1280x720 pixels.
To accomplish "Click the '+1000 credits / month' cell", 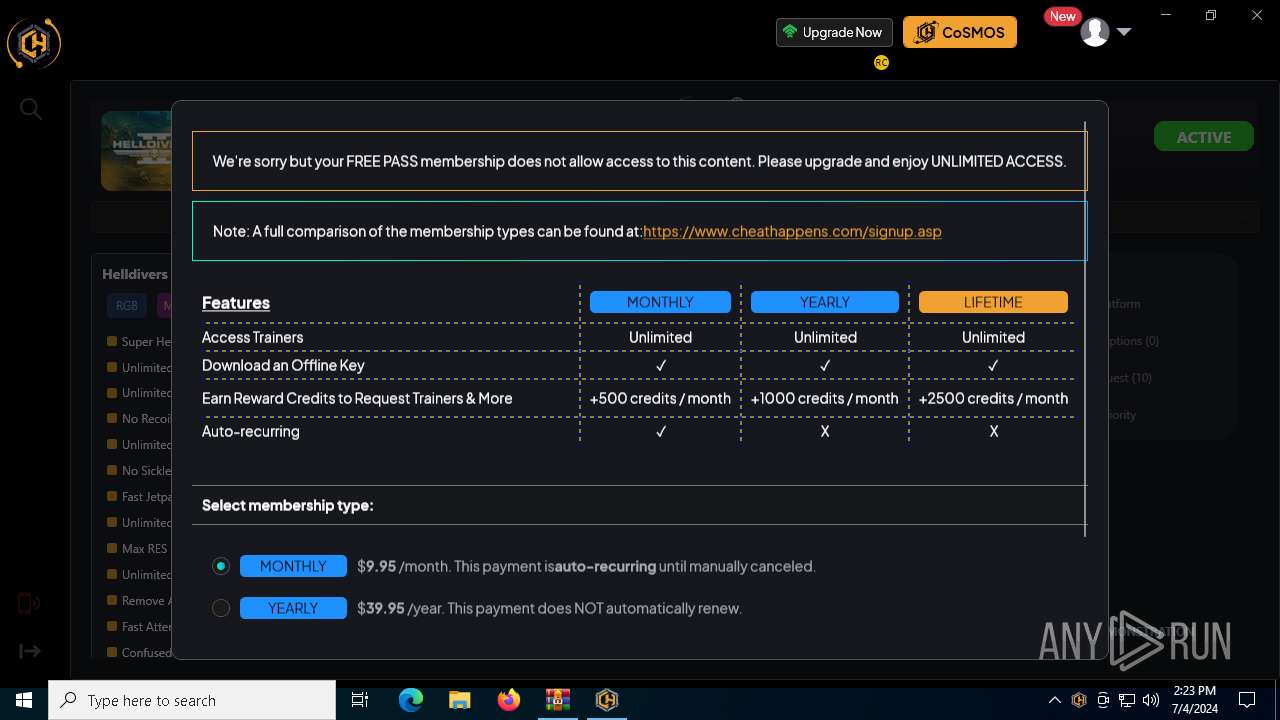I will tap(825, 398).
